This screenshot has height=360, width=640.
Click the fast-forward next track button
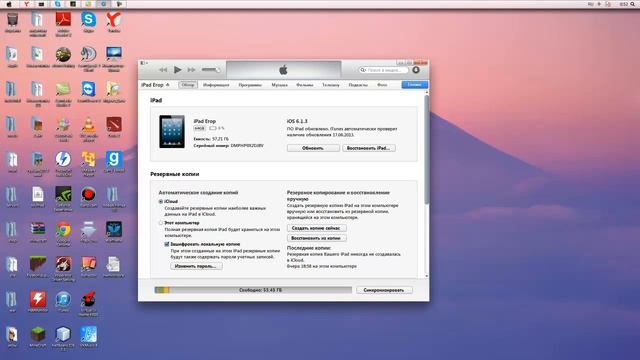[x=191, y=70]
